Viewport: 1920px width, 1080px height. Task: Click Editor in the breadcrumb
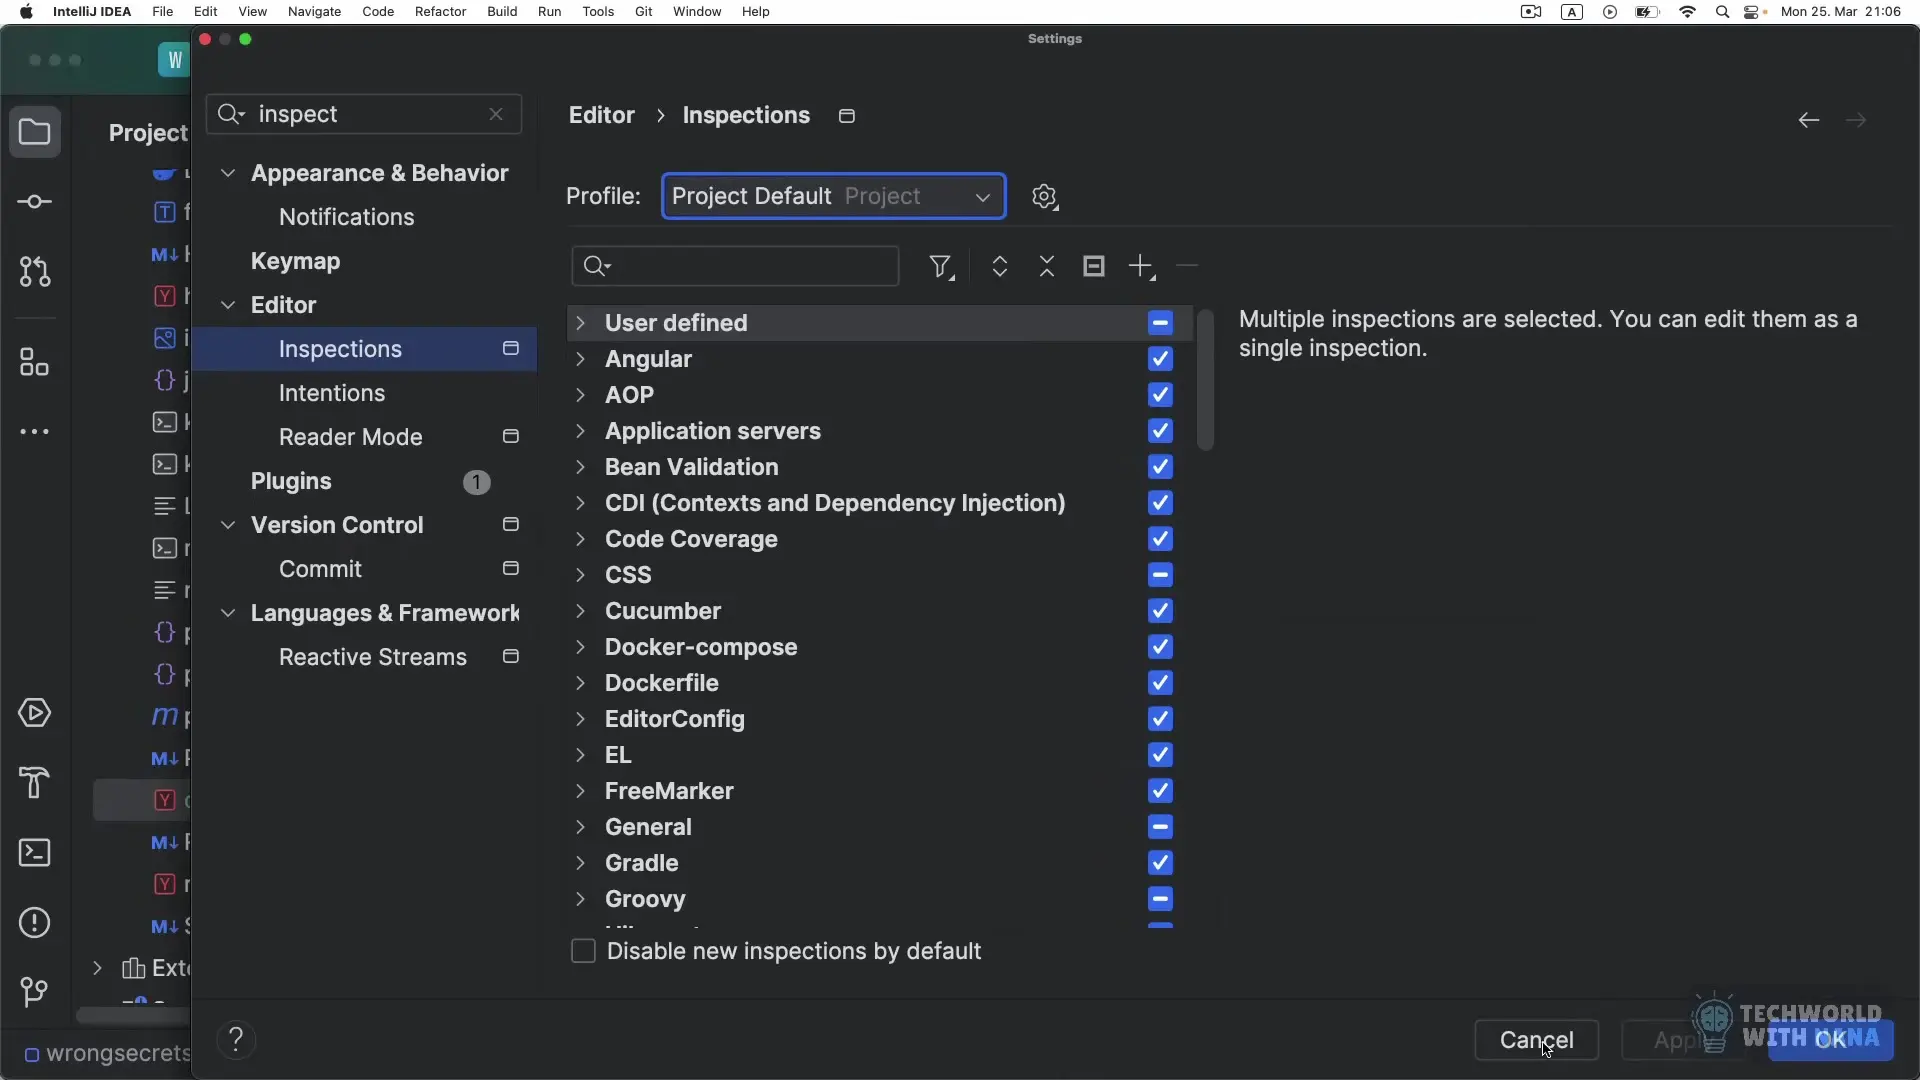tap(601, 115)
